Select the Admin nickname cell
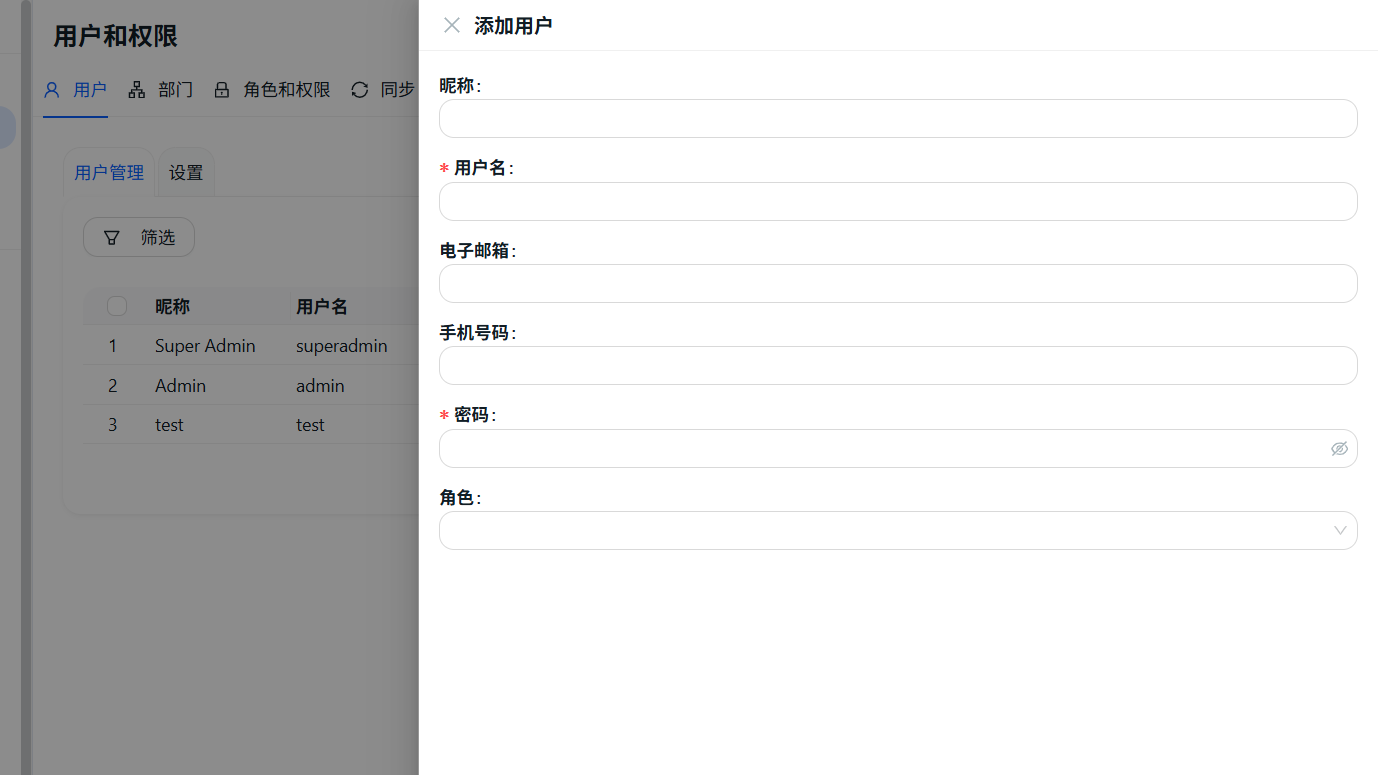This screenshot has height=775, width=1378. pyautogui.click(x=180, y=385)
